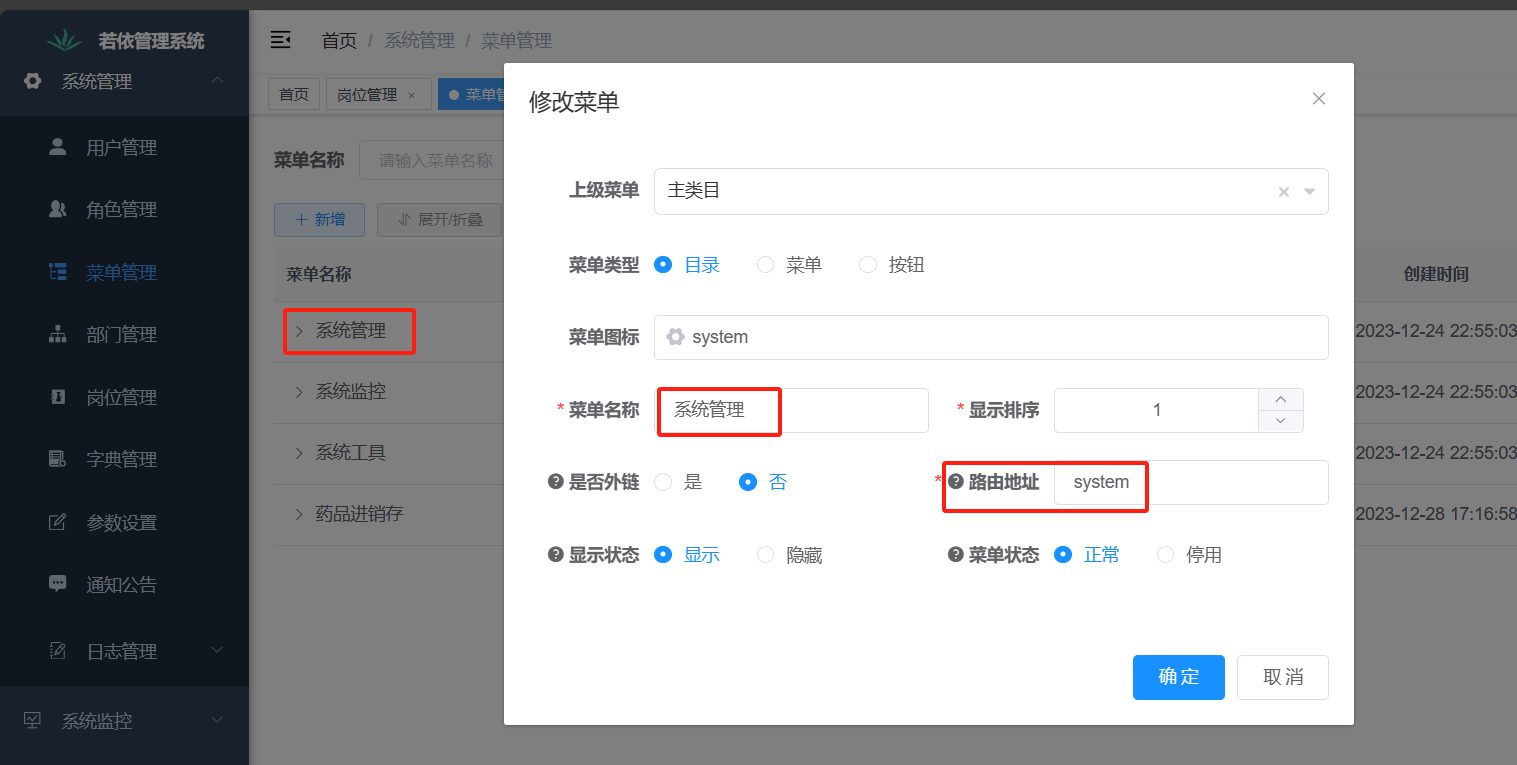Open the 上级菜单 dropdown arrow
This screenshot has width=1517, height=765.
click(1309, 192)
